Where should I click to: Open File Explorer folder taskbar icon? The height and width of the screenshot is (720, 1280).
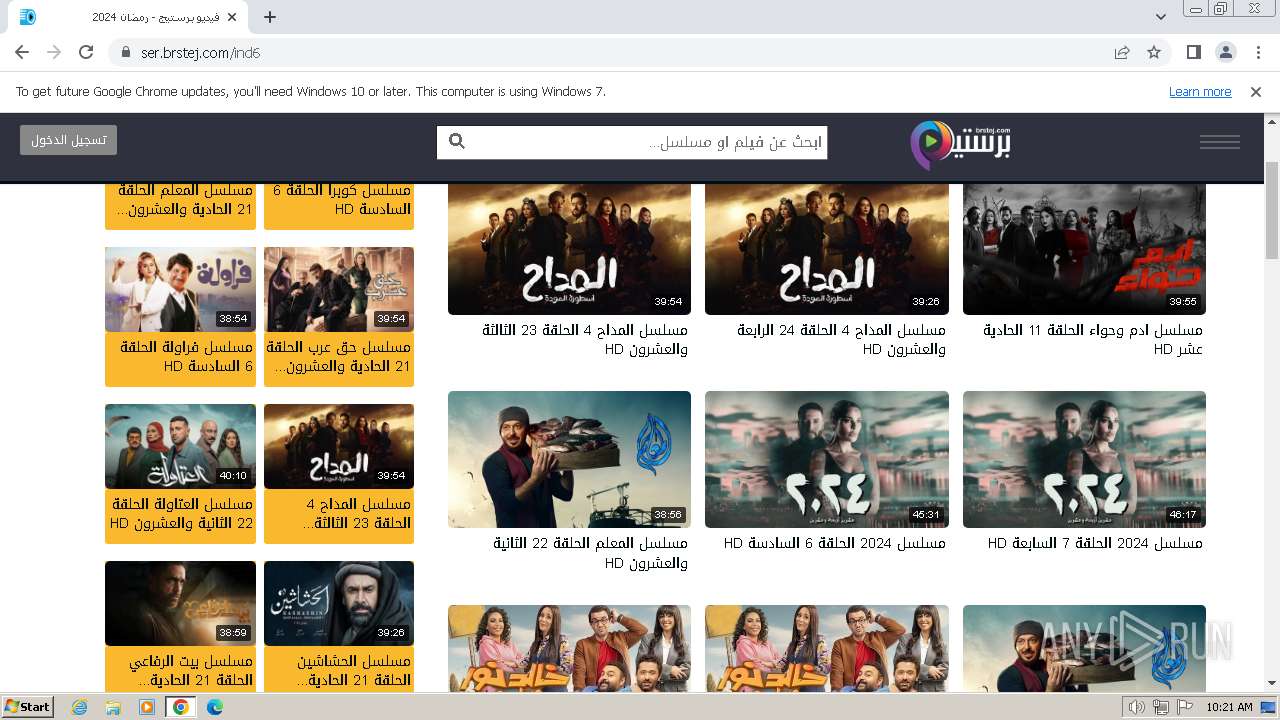113,707
